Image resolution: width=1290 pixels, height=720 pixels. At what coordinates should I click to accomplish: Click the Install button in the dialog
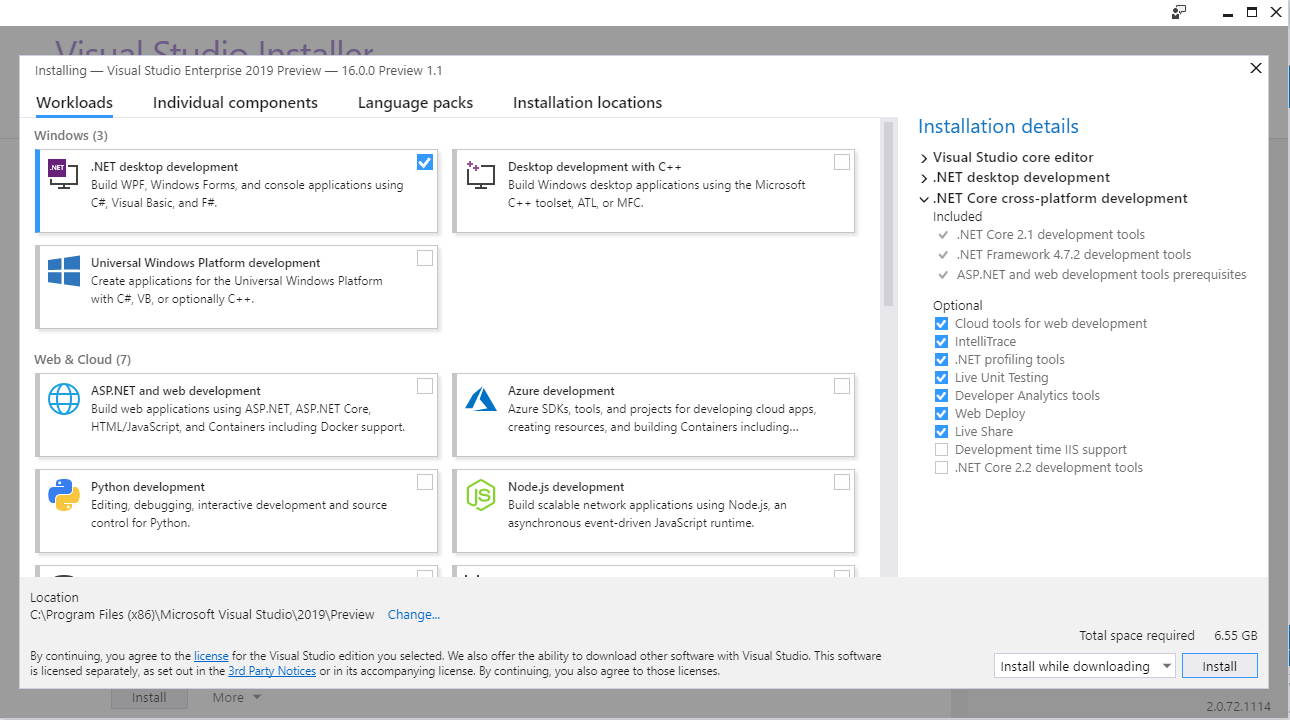coord(1219,666)
